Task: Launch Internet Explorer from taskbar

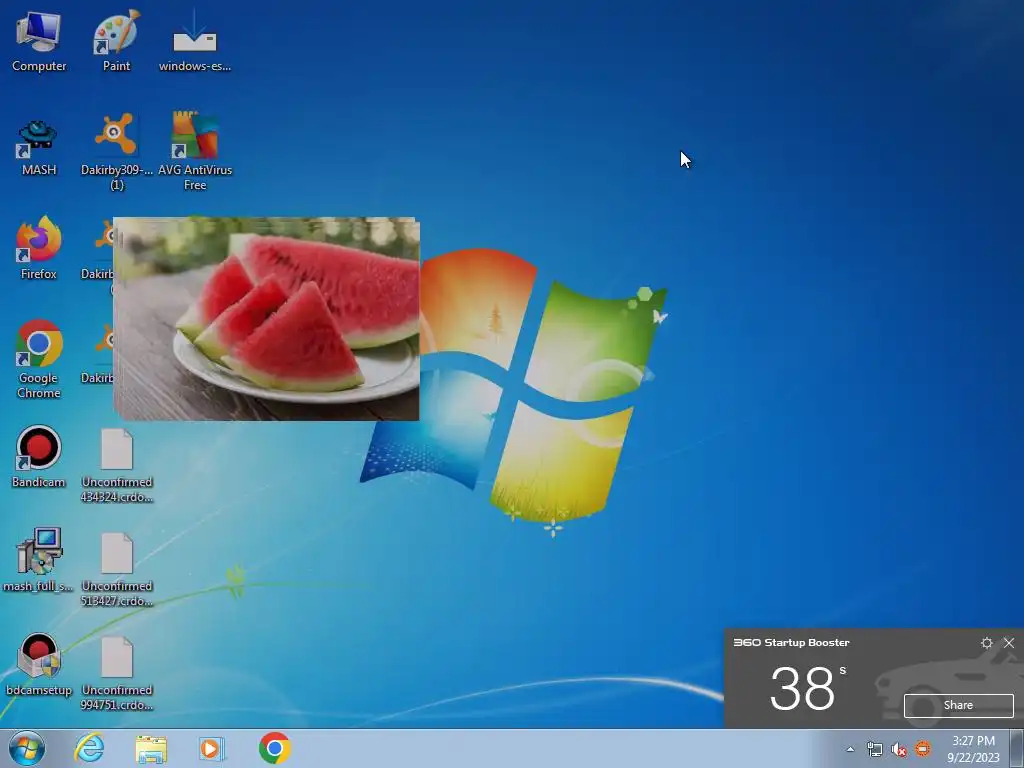Action: pos(89,748)
